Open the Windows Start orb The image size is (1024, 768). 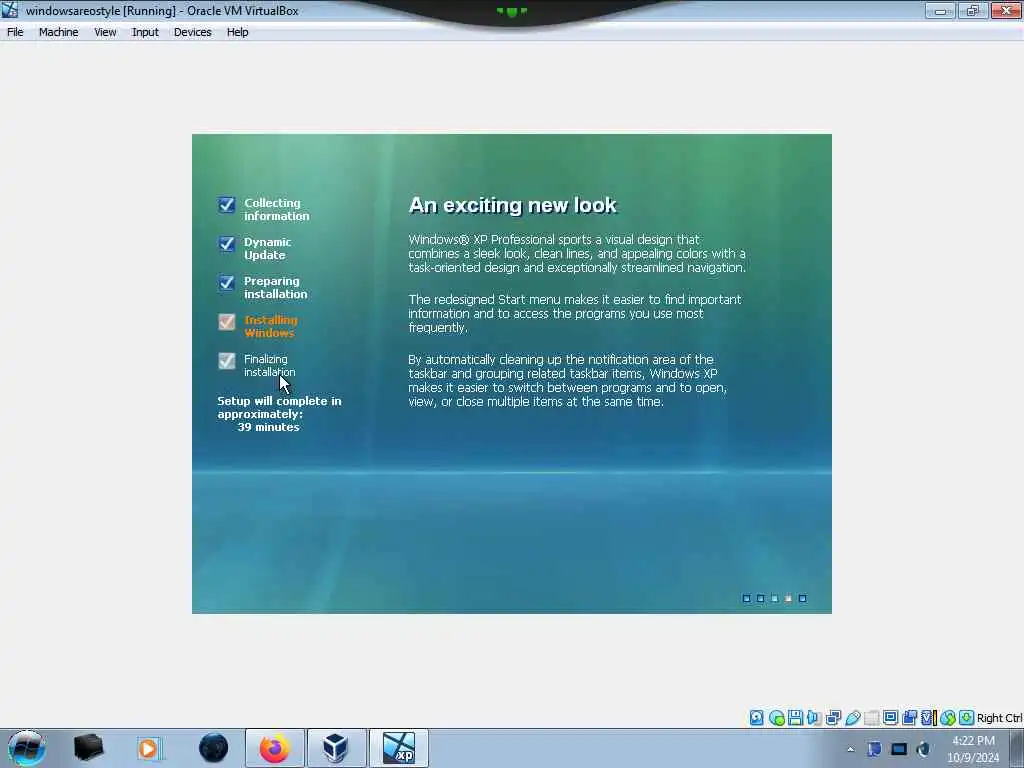coord(26,748)
